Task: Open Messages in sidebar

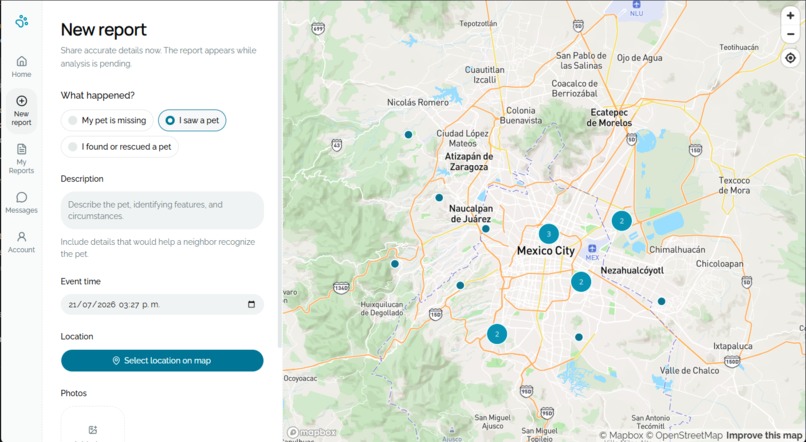Action: (22, 202)
